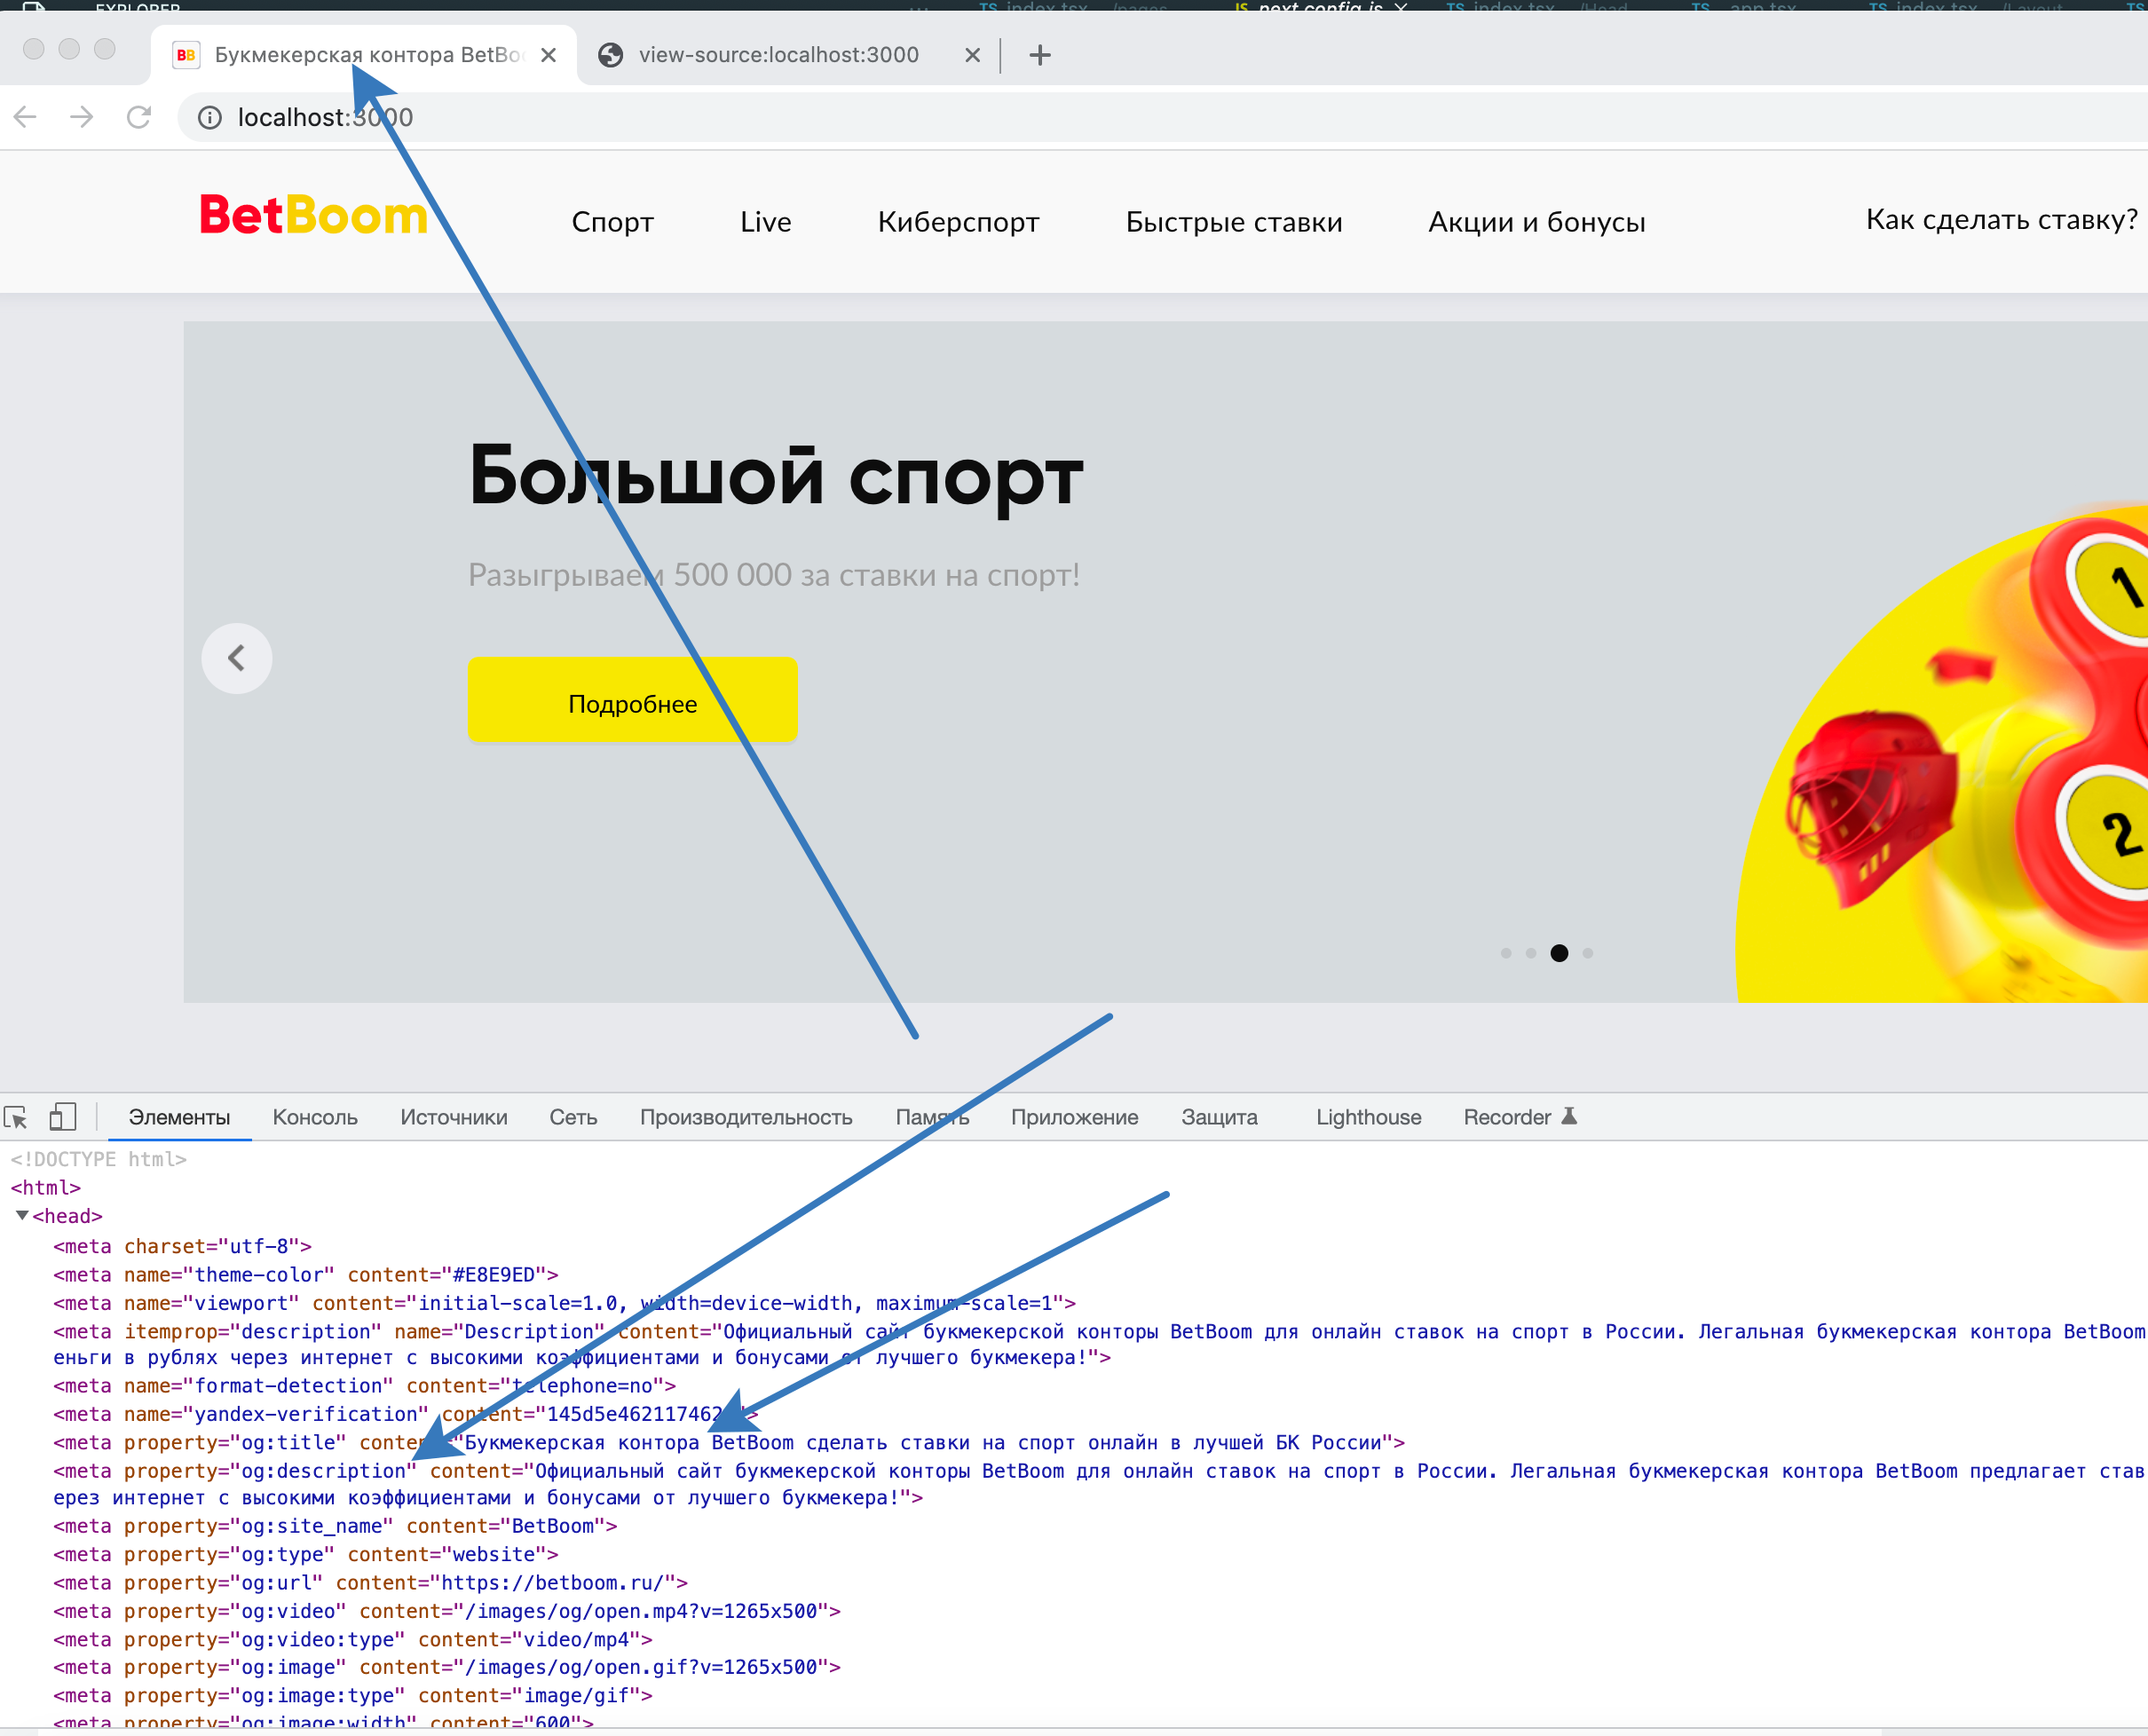Open the site information dropdown in address bar
The image size is (2148, 1736).
point(209,117)
